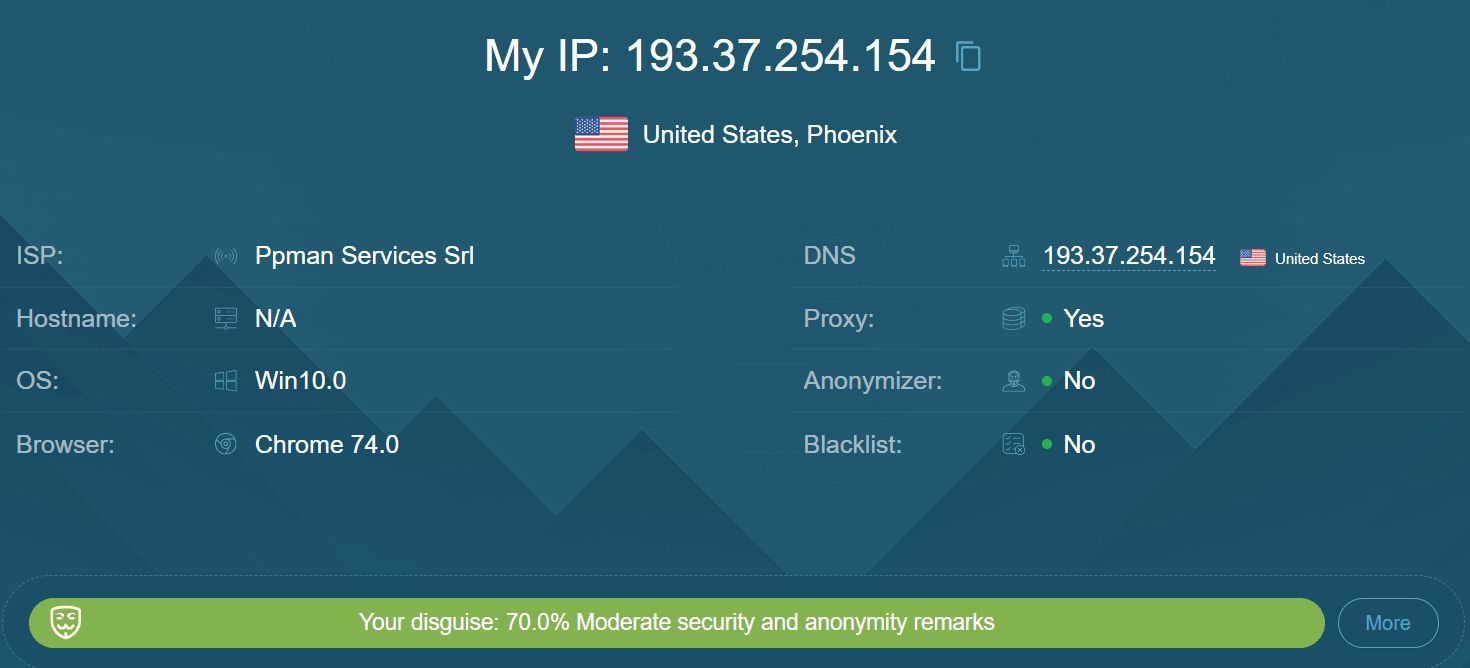1470x668 pixels.
Task: Click the United States flag below the IP
Action: tap(601, 134)
